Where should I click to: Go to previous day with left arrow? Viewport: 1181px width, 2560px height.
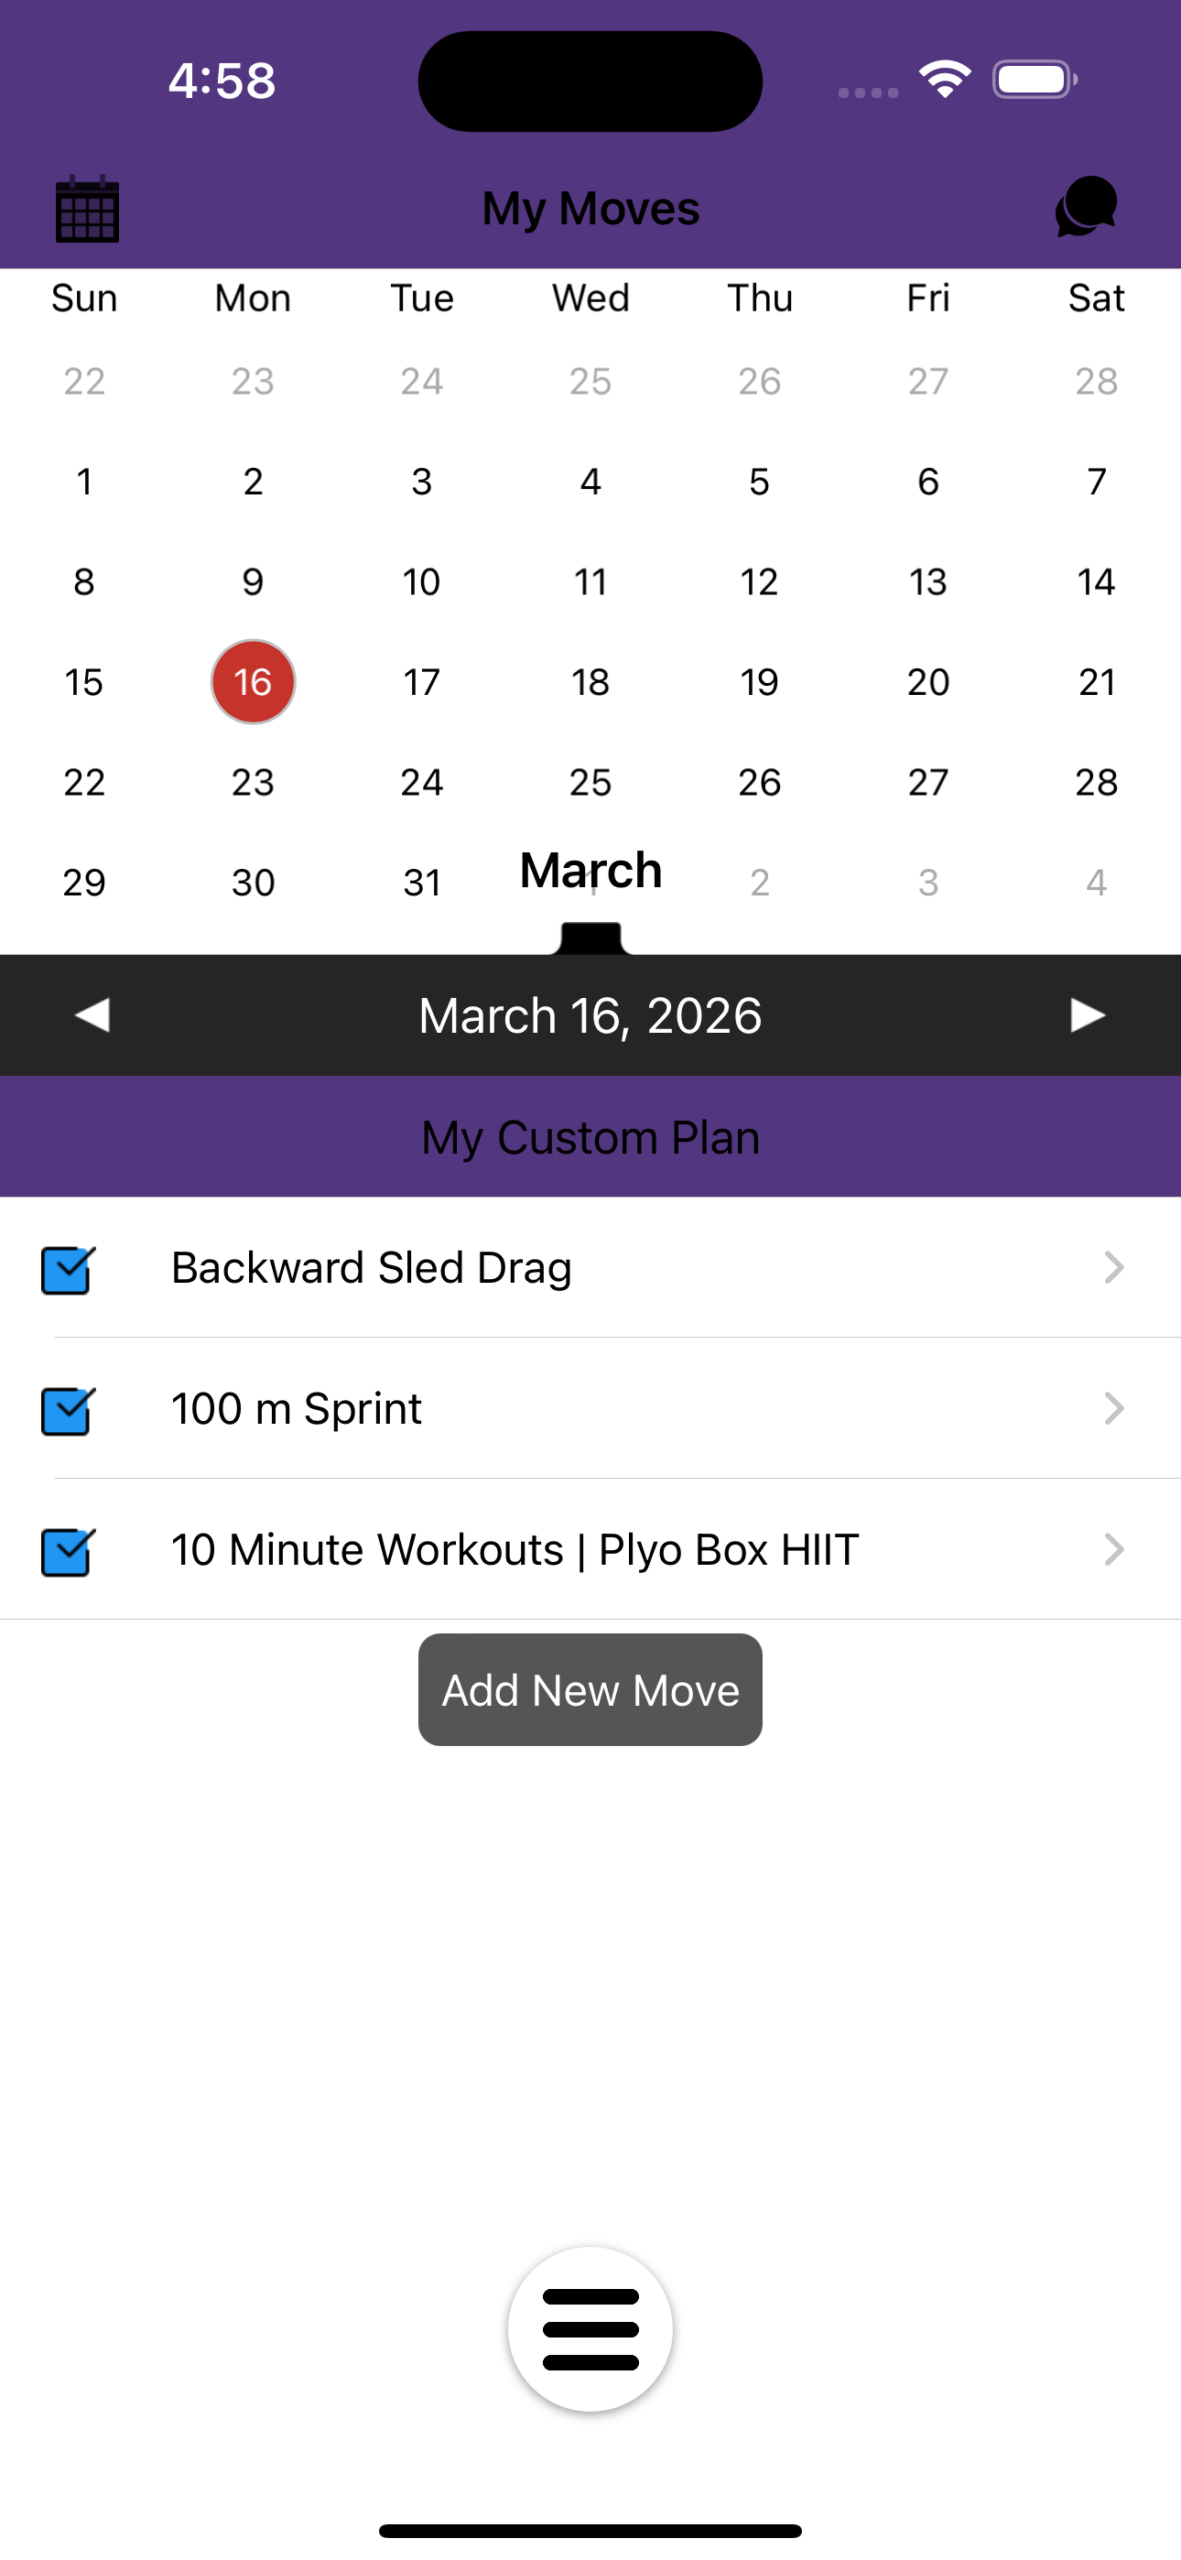tap(93, 1015)
